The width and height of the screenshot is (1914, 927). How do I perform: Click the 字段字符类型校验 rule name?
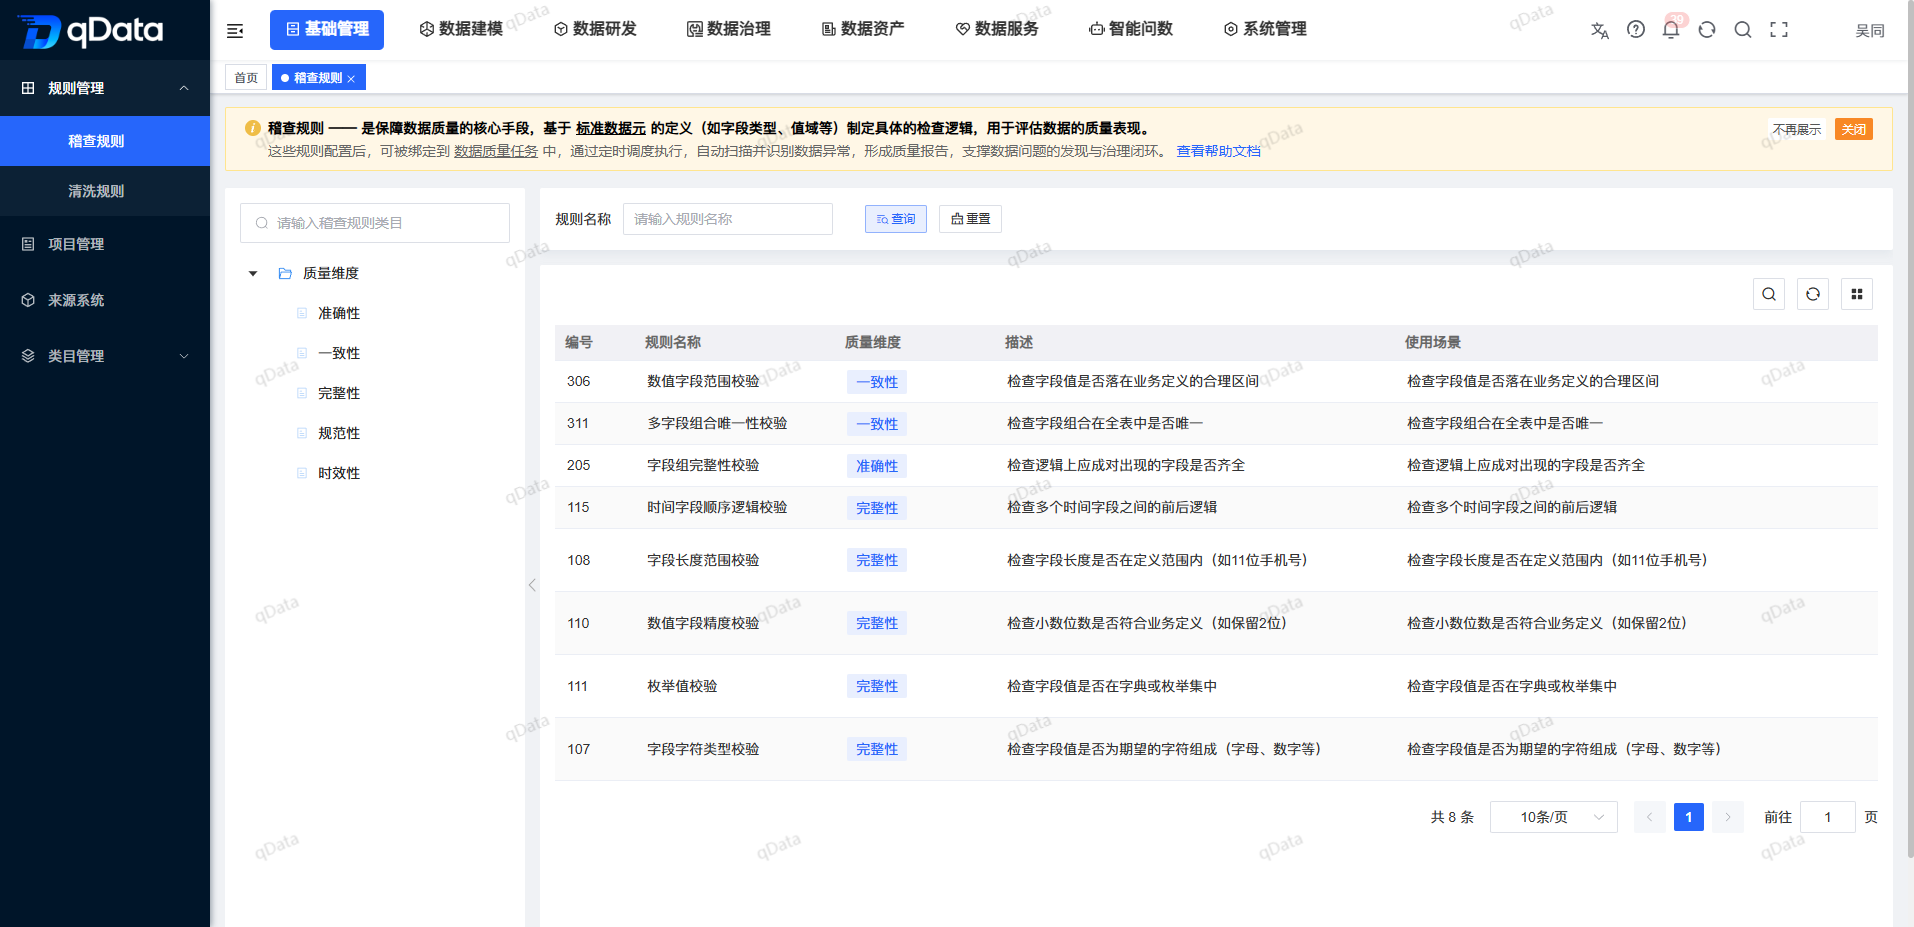(x=703, y=749)
